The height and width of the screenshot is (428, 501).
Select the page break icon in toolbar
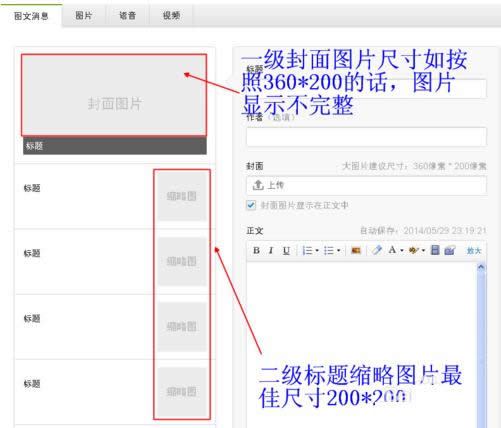pyautogui.click(x=435, y=250)
